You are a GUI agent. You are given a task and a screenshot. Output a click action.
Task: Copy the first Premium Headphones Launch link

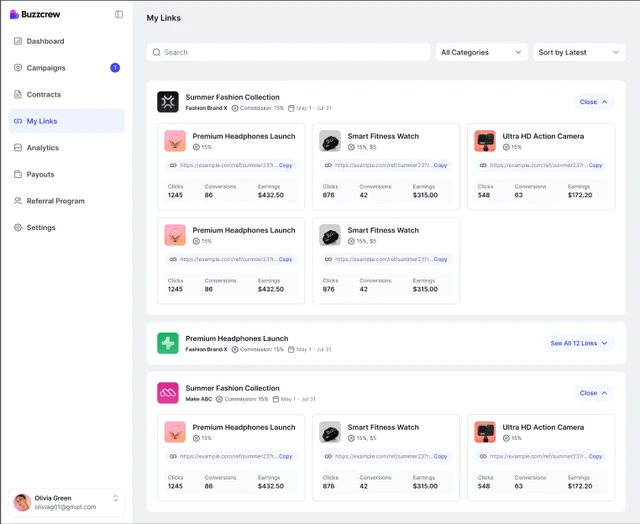click(x=286, y=165)
